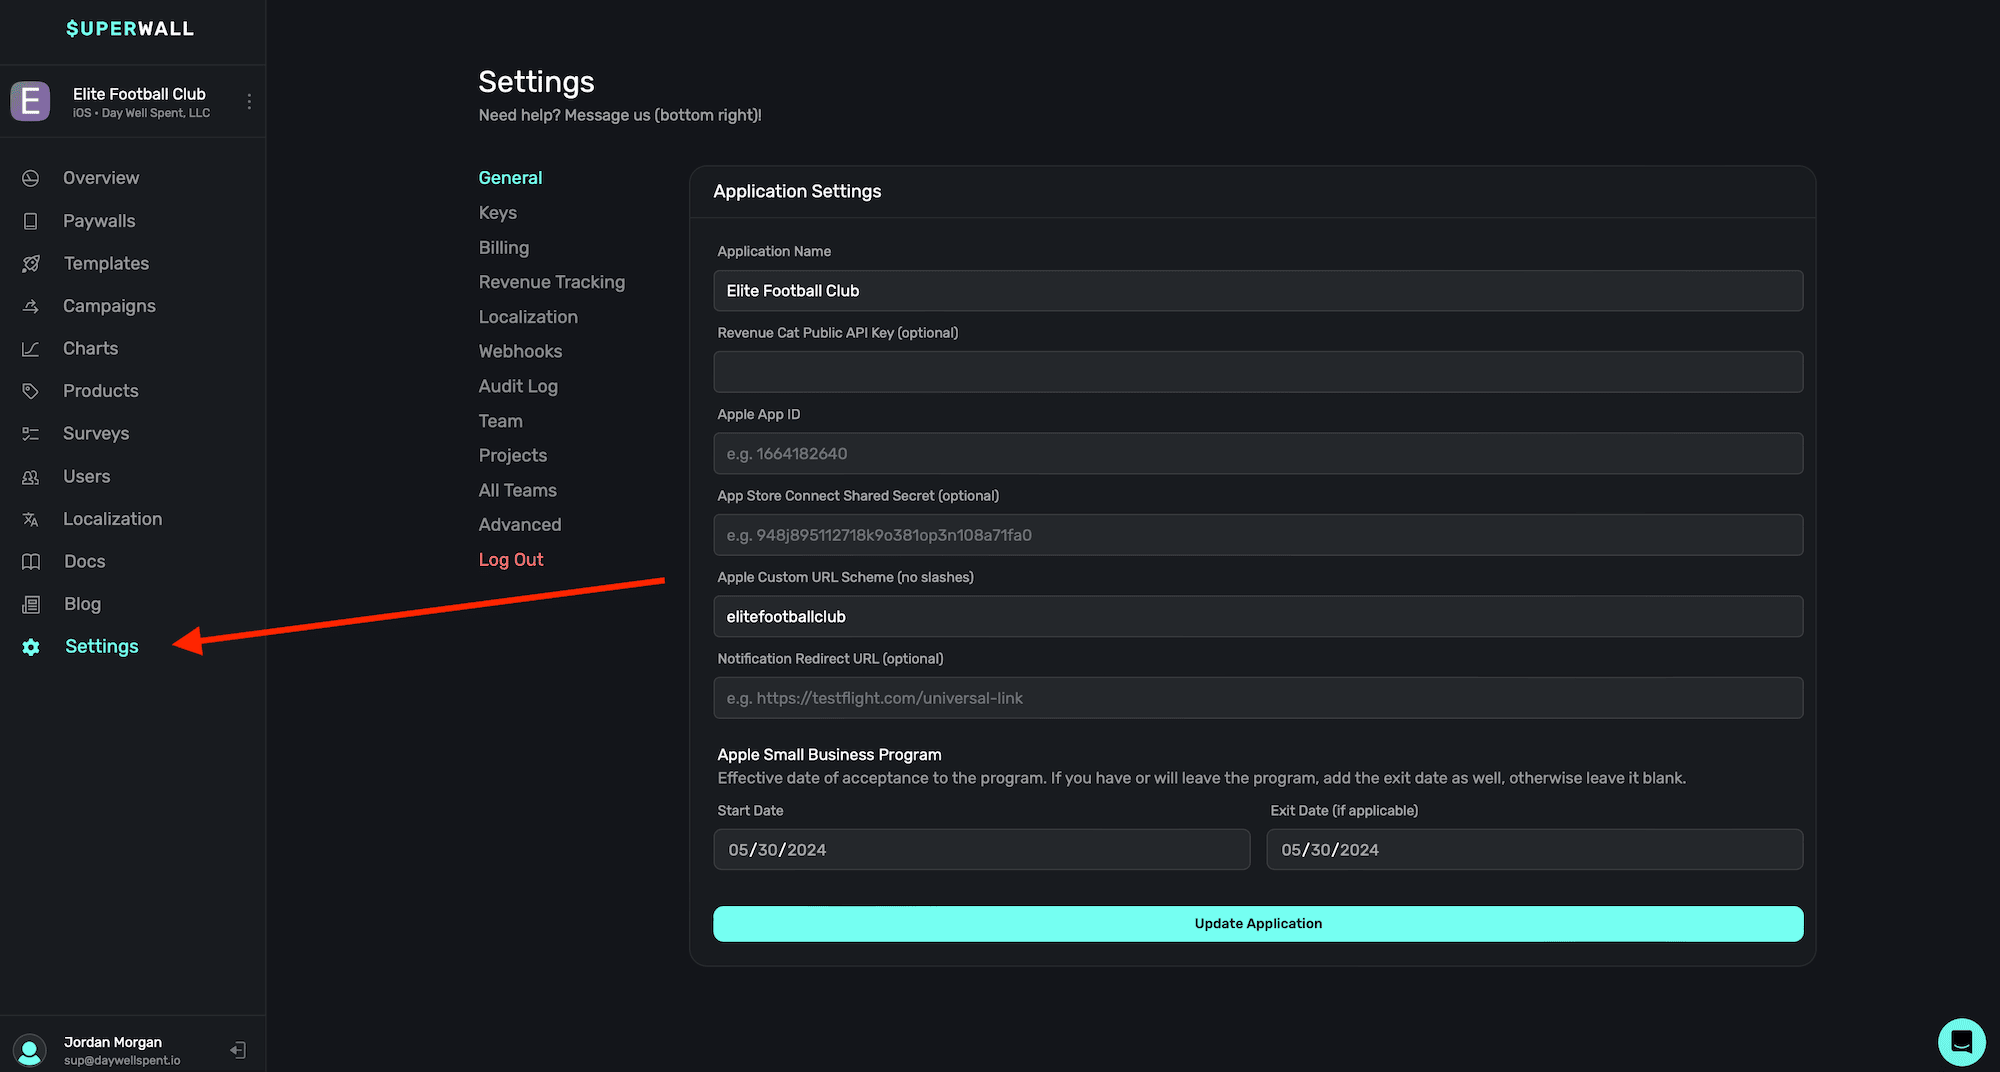Open Paywalls via its sidebar icon
This screenshot has width=2000, height=1072.
[31, 221]
